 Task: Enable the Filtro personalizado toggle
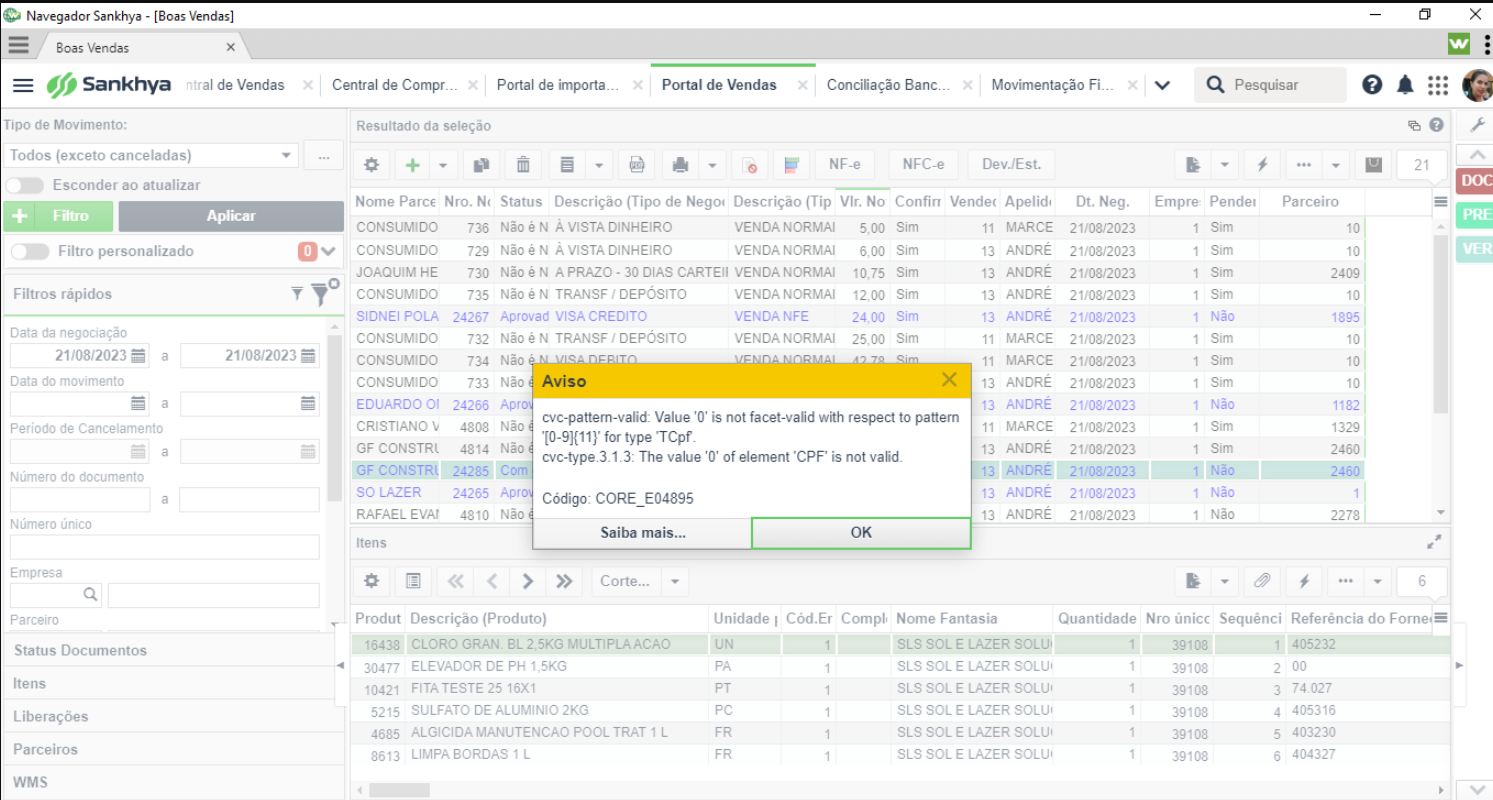[30, 251]
